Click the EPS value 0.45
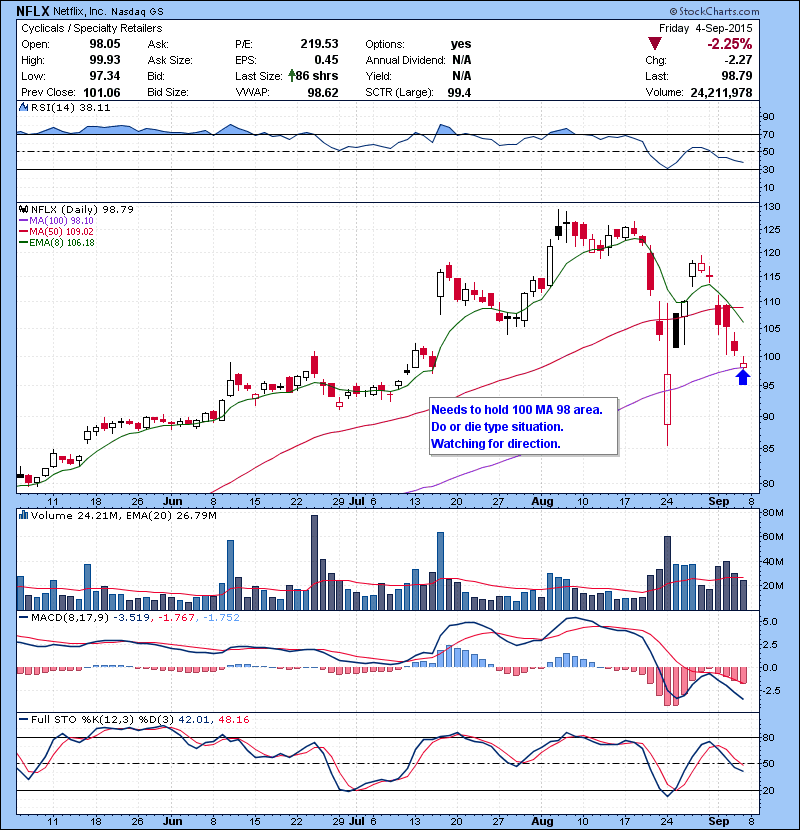The image size is (800, 830). [x=326, y=60]
